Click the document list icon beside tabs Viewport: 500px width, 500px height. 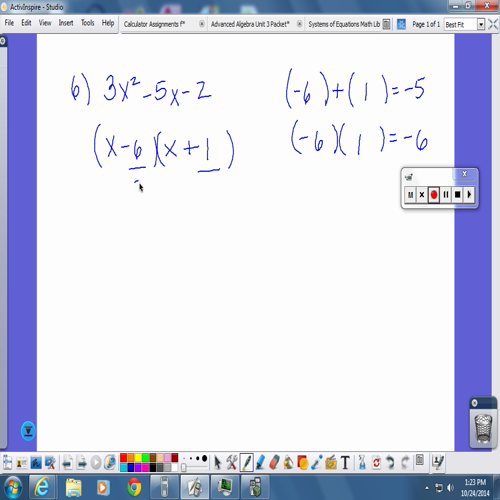[x=386, y=24]
